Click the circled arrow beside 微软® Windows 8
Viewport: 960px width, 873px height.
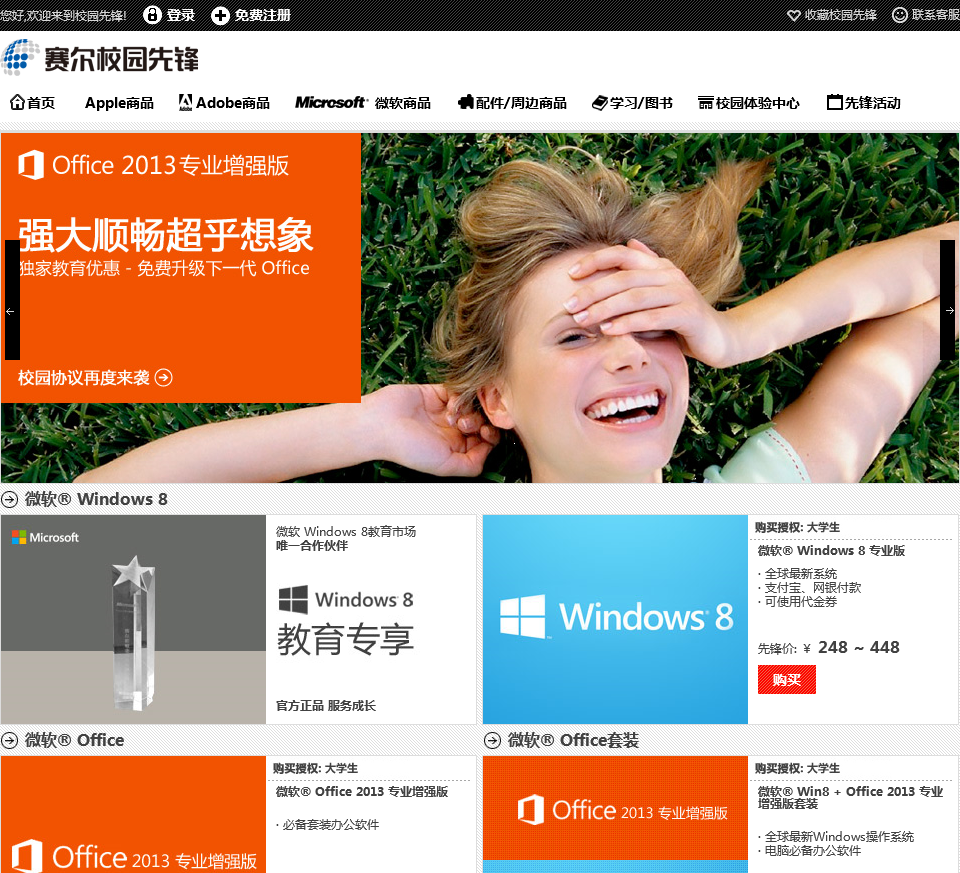[9, 500]
